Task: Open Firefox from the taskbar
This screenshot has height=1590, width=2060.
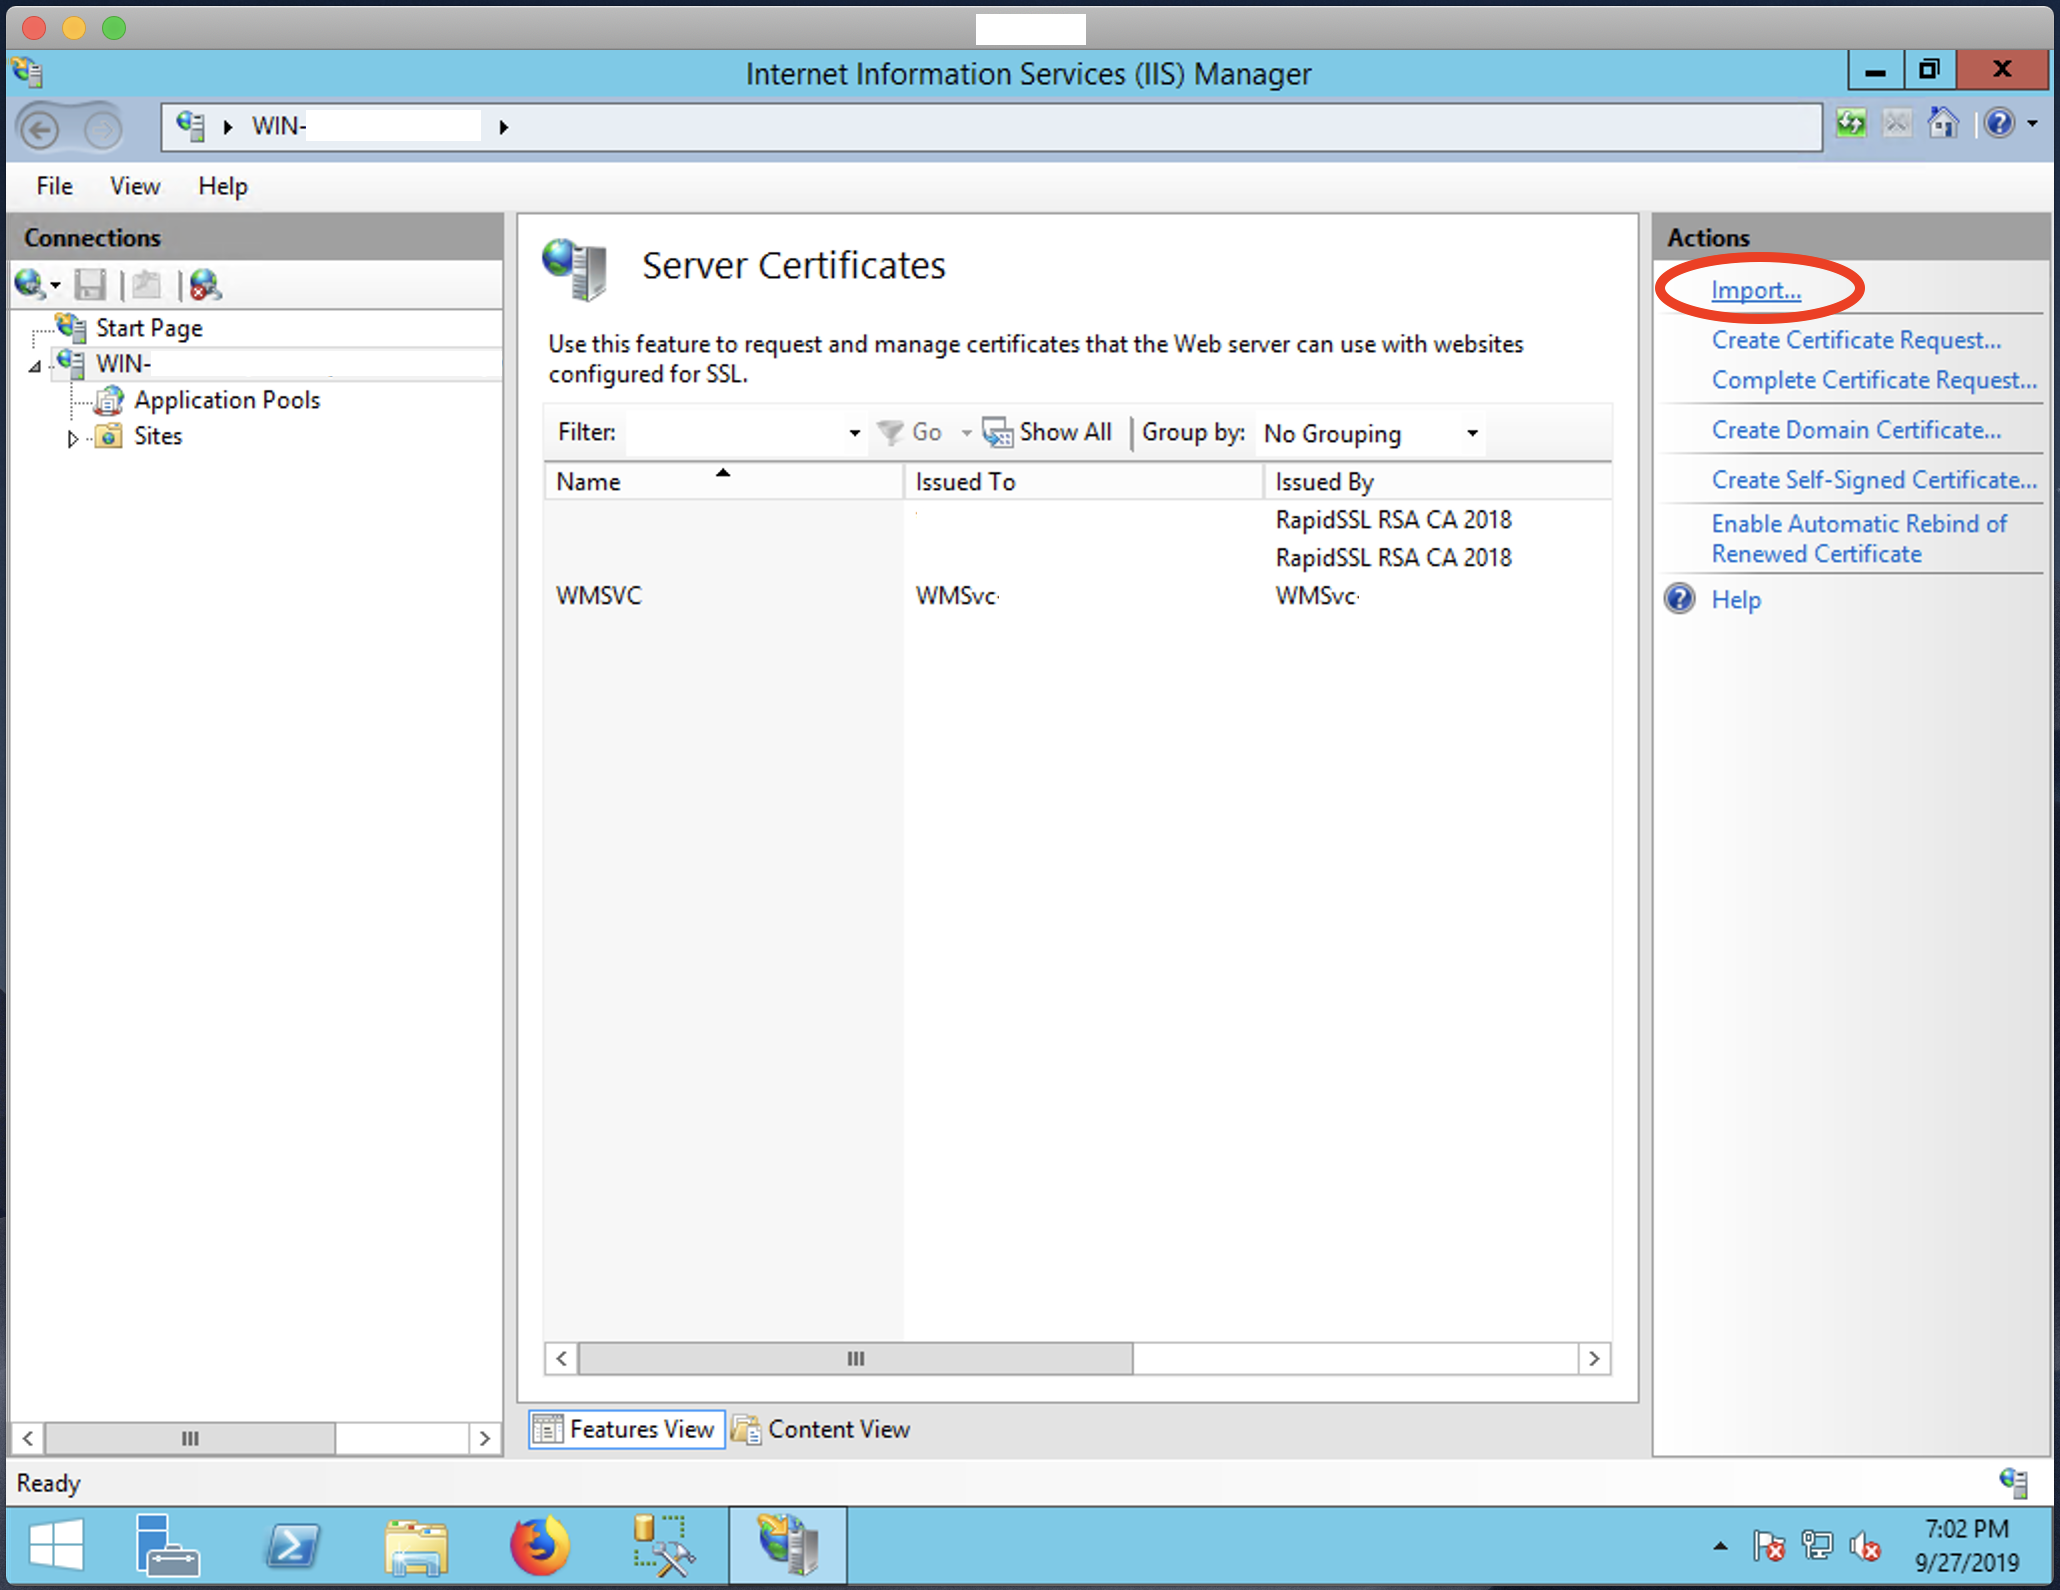Action: coord(540,1545)
